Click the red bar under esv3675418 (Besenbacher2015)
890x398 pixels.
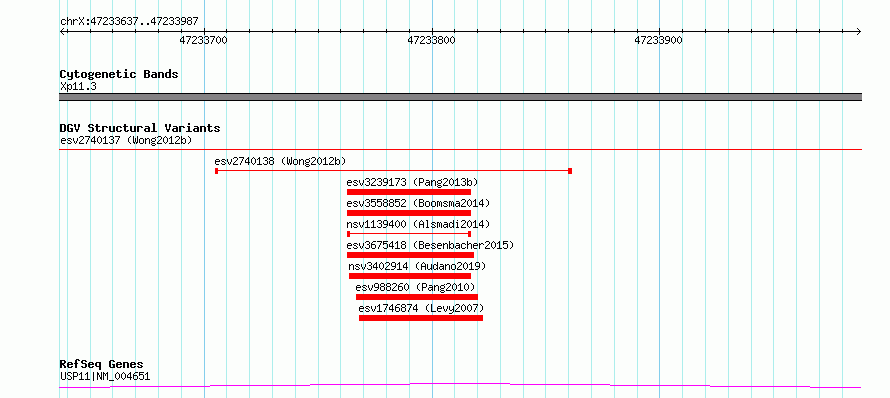pyautogui.click(x=410, y=255)
